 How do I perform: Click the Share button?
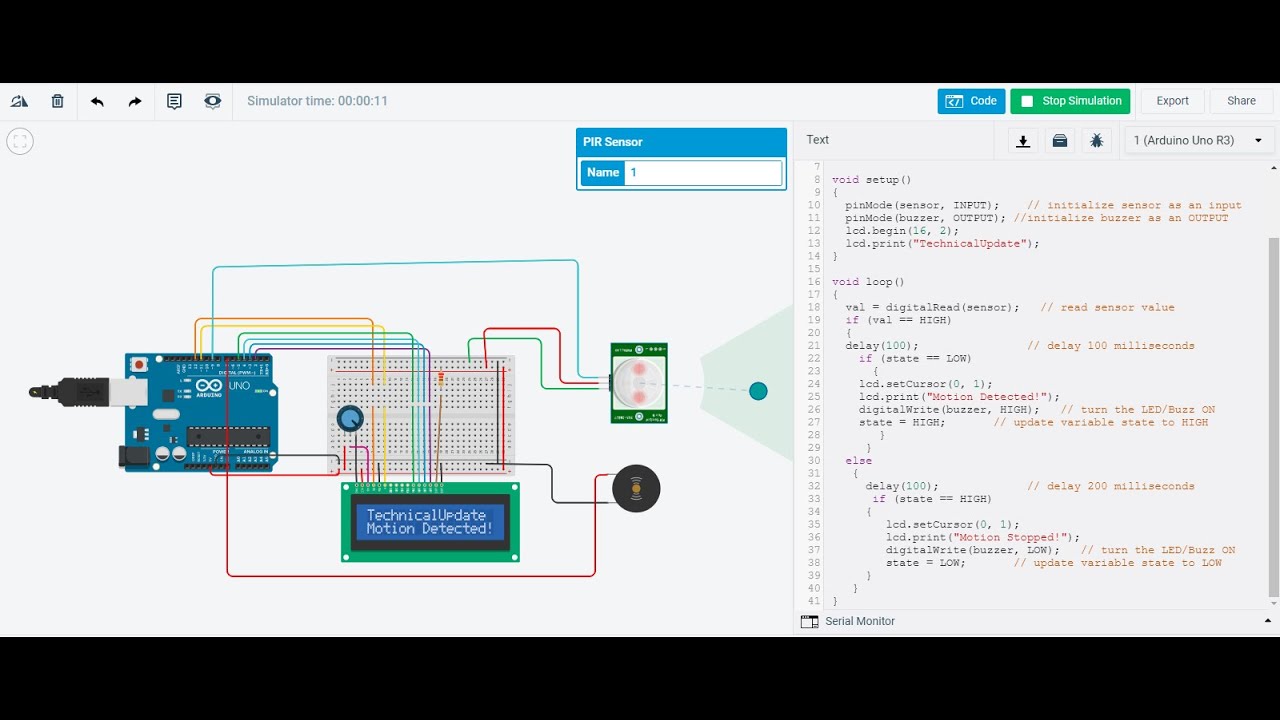[x=1241, y=101]
